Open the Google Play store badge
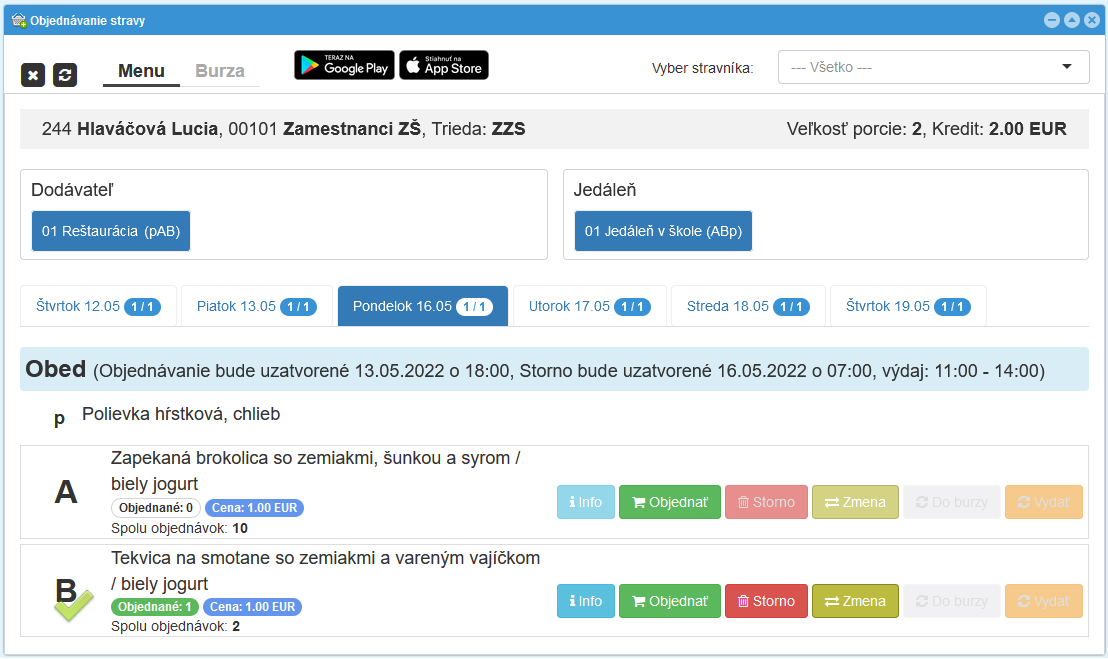This screenshot has height=659, width=1108. pyautogui.click(x=344, y=64)
